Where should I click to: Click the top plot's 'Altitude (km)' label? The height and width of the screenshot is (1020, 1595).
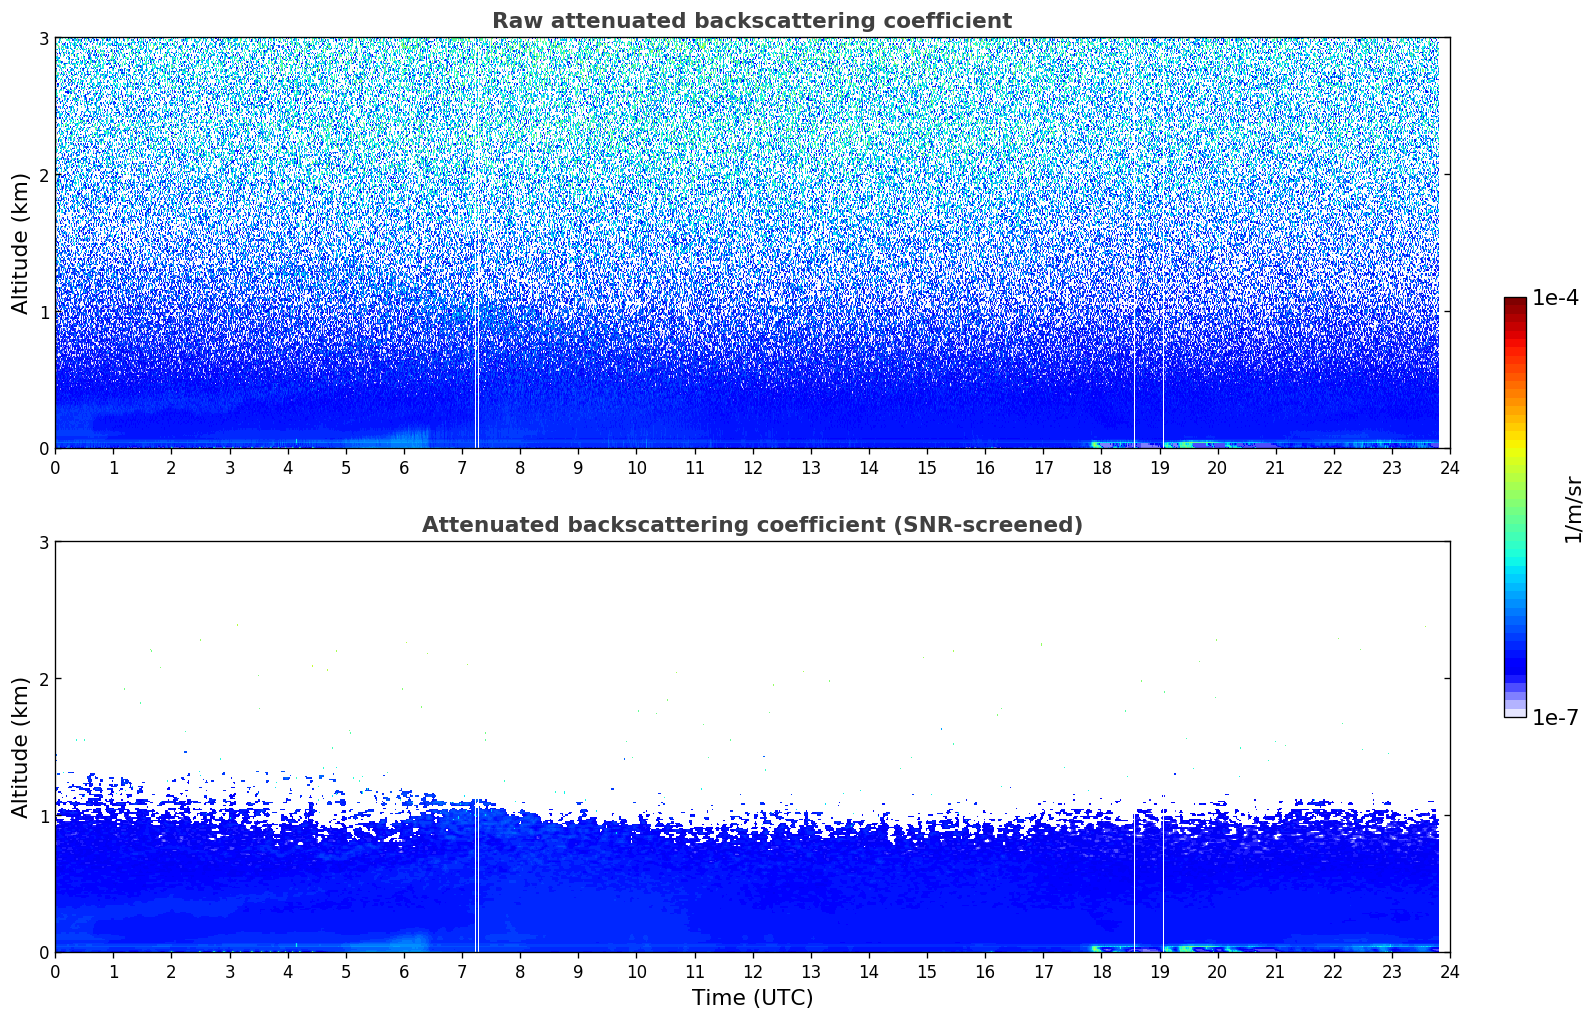click(x=21, y=243)
